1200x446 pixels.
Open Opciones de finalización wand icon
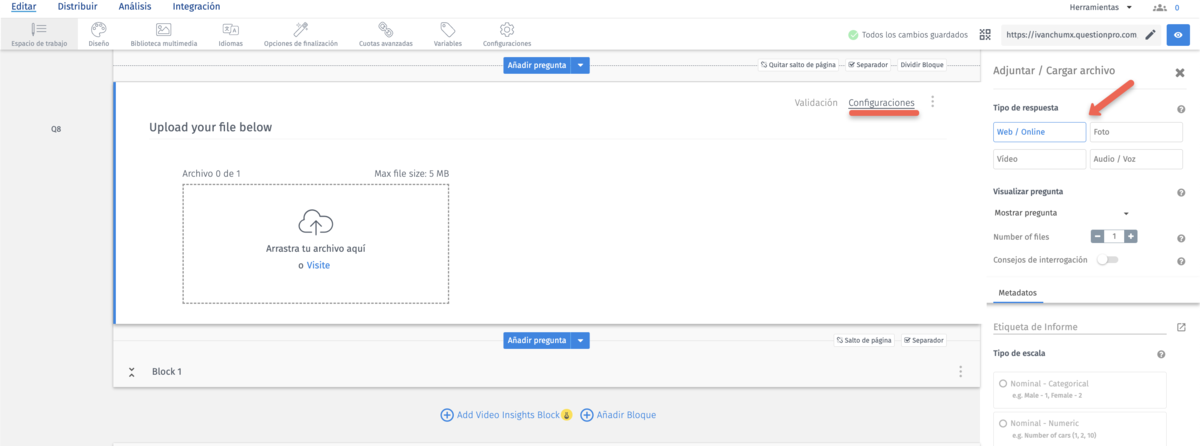point(300,29)
